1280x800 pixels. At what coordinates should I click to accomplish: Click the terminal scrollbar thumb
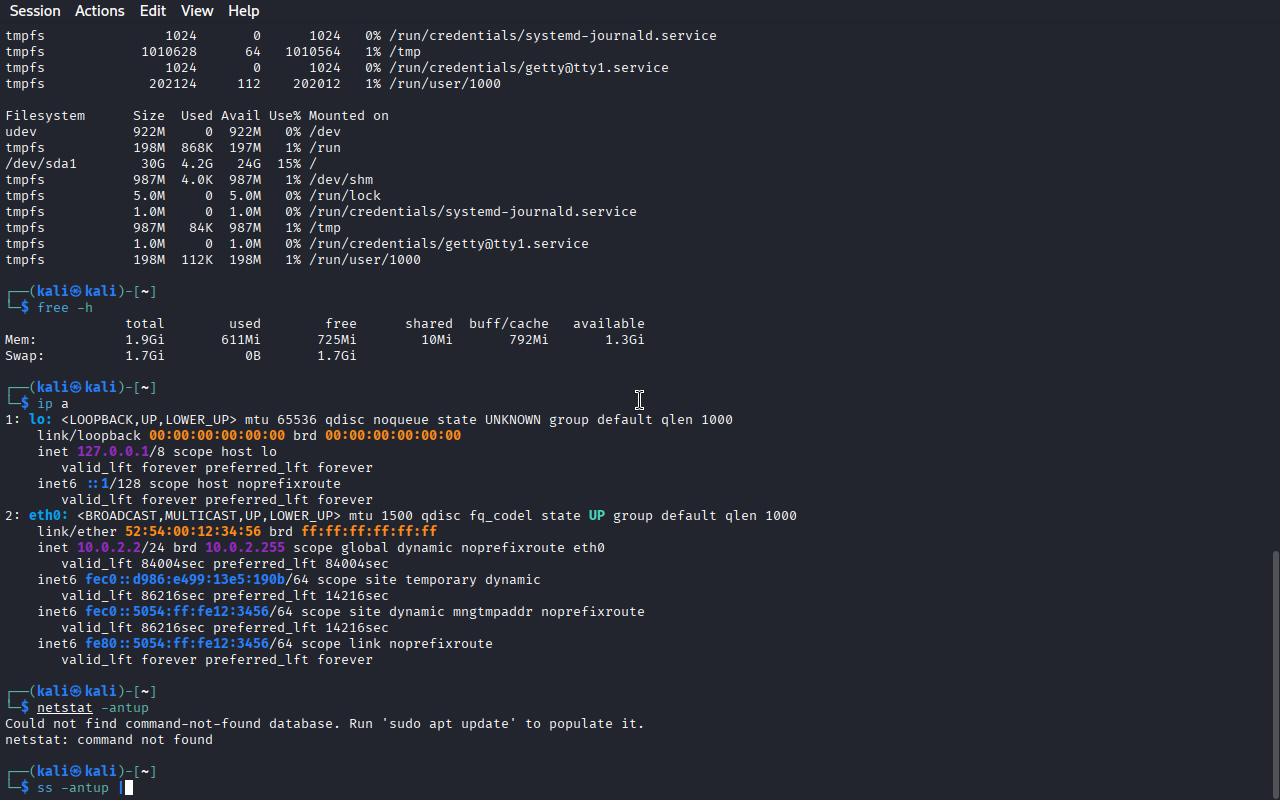coord(1275,673)
